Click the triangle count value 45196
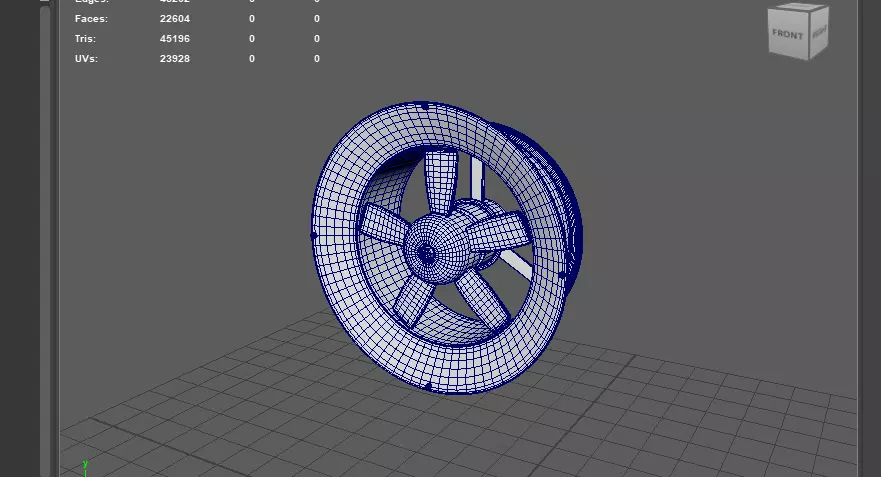Screen dimensions: 881x477 point(175,39)
